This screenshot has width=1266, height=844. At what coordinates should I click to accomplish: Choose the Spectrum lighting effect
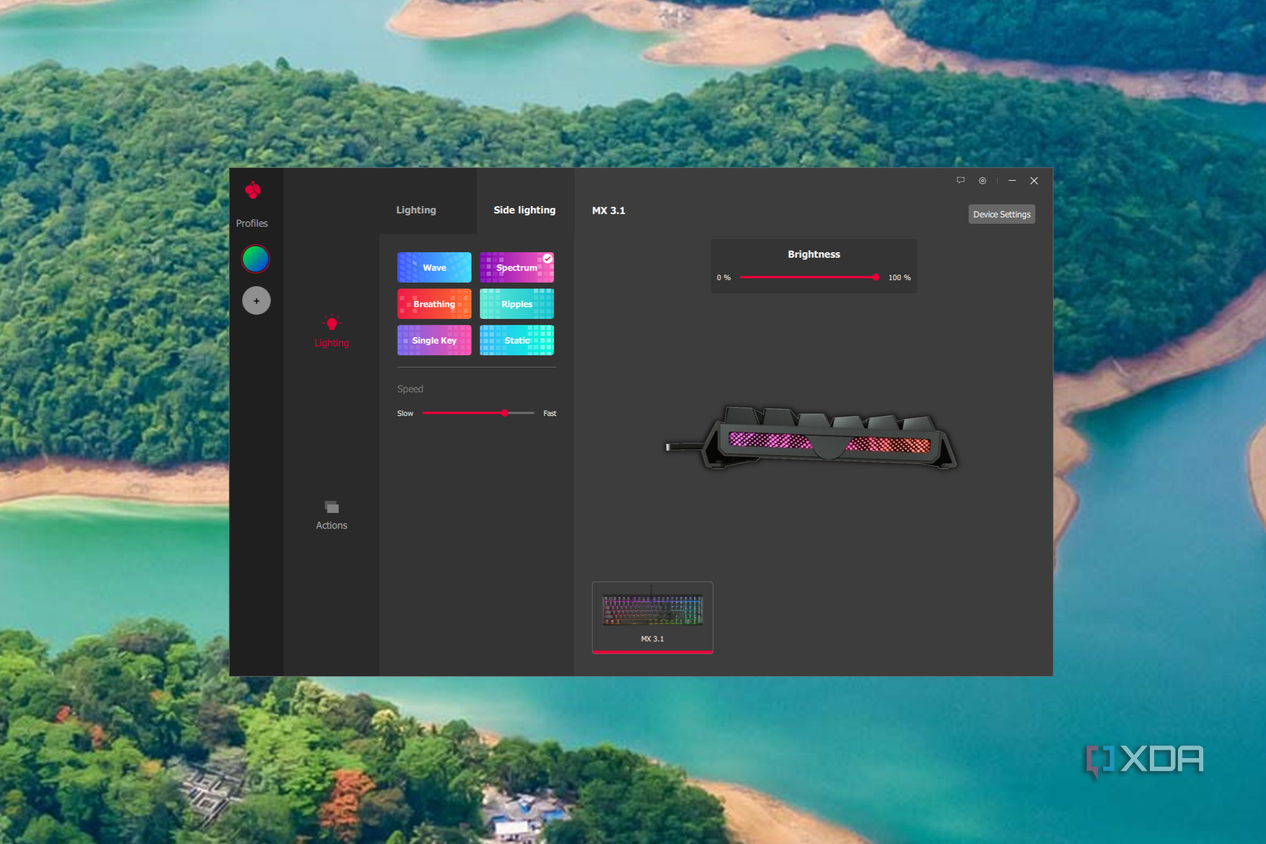click(517, 268)
